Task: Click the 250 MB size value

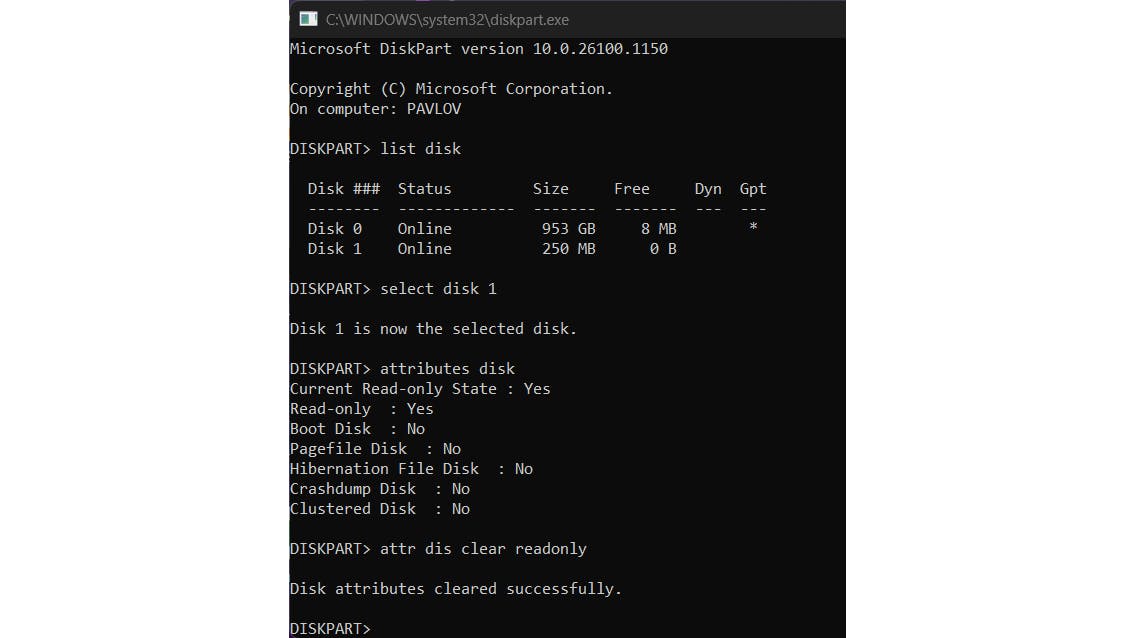Action: point(568,249)
